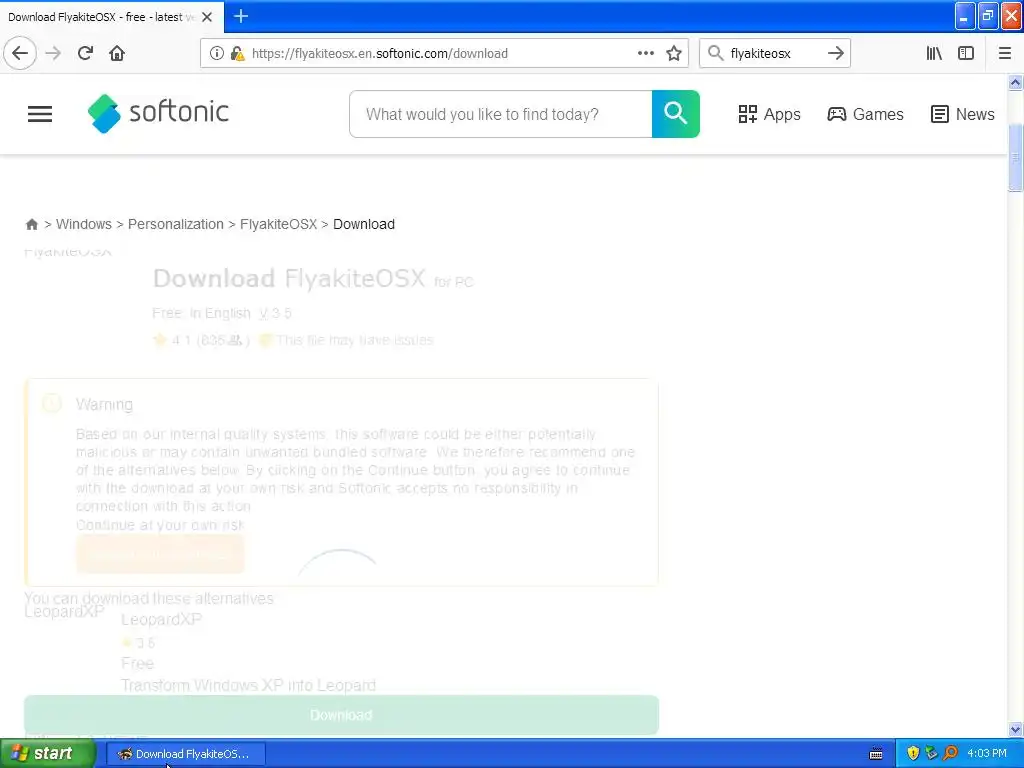
Task: Click the green Download button
Action: pyautogui.click(x=342, y=715)
